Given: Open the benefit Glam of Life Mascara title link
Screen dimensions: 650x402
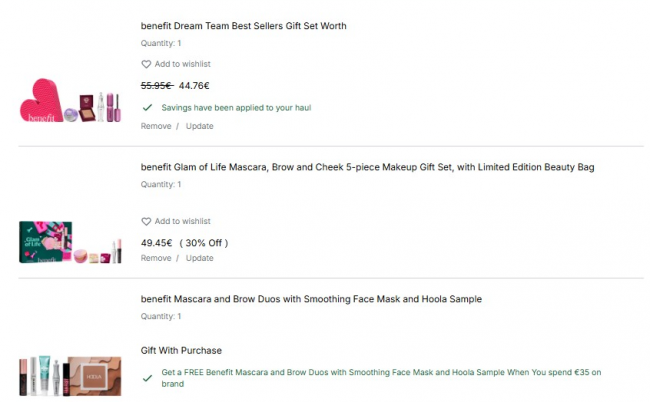Looking at the screenshot, I should point(367,167).
